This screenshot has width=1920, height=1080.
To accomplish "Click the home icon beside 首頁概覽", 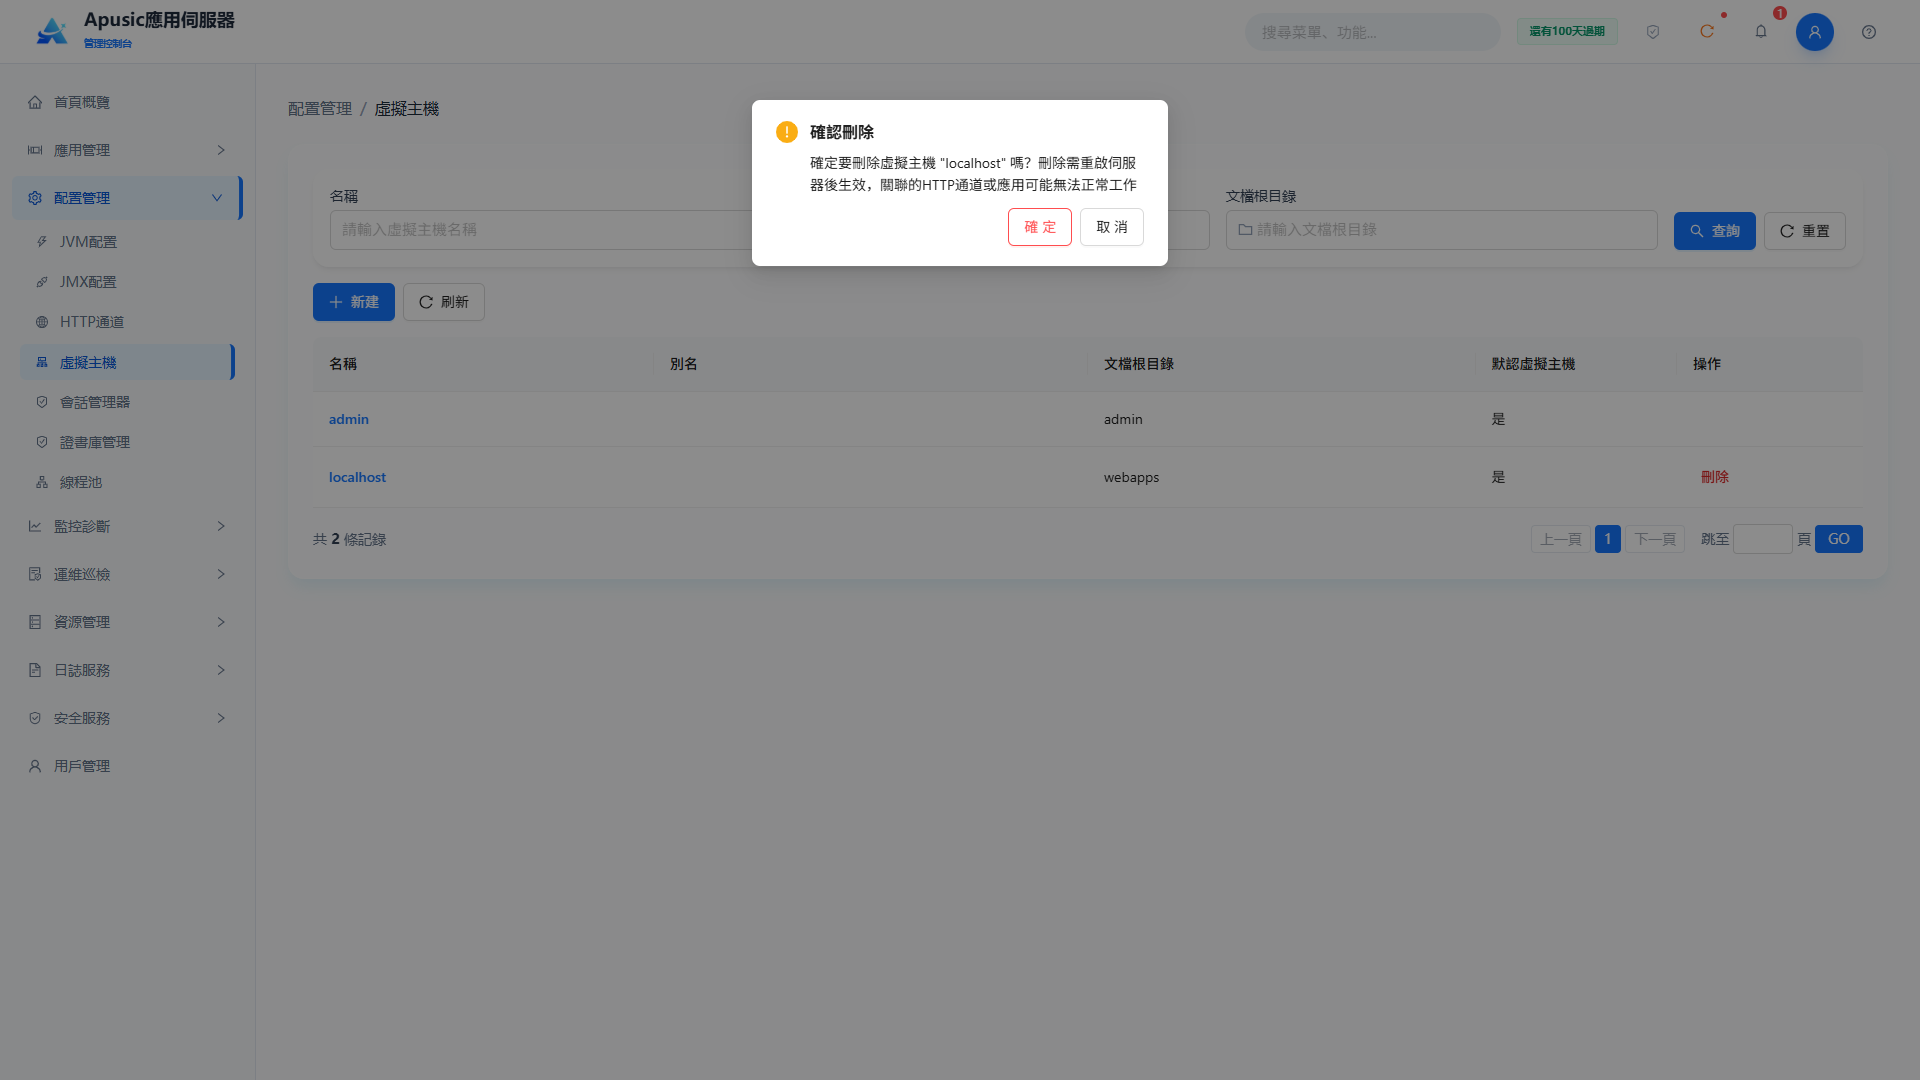I will 35,102.
